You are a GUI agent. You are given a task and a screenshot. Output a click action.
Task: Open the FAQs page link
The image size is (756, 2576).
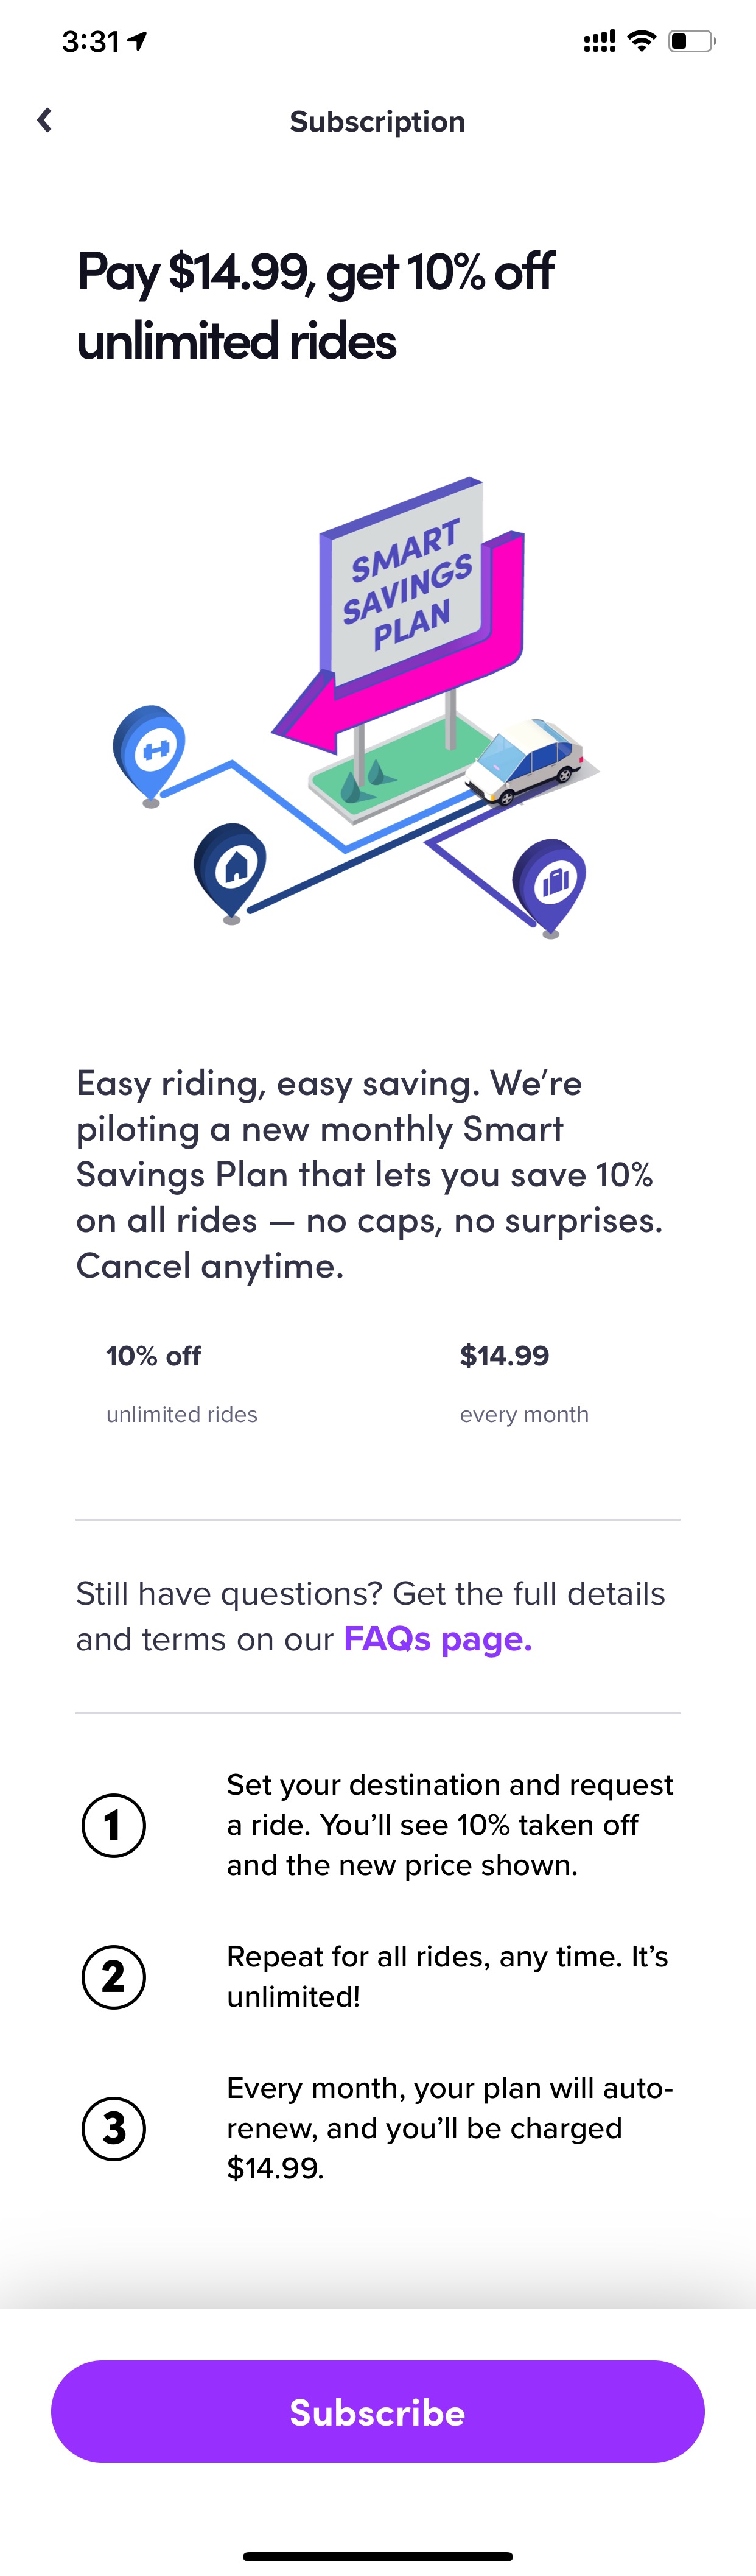click(437, 1640)
